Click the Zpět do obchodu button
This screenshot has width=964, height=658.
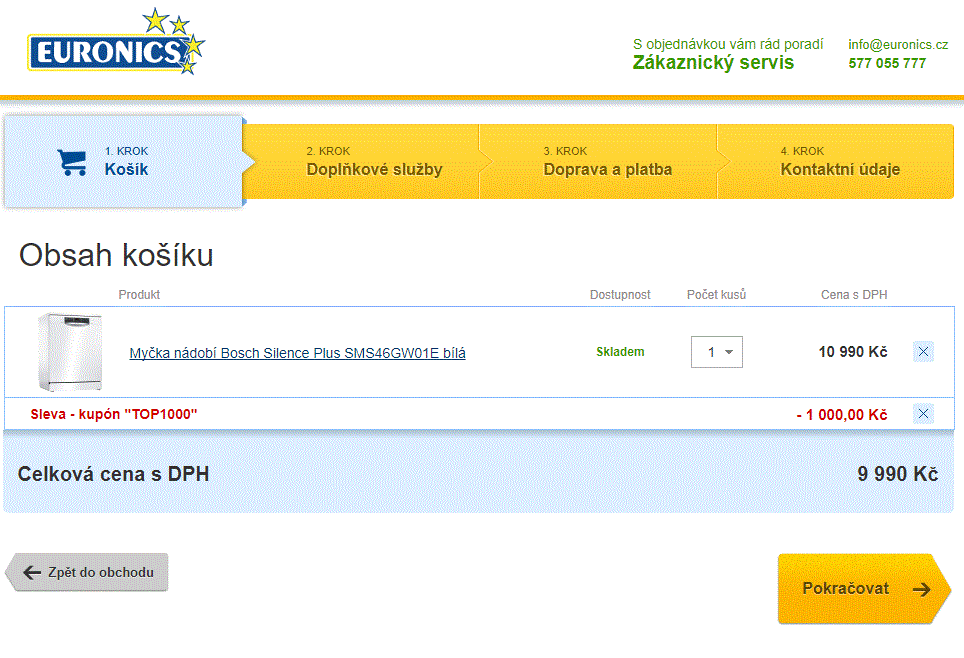pyautogui.click(x=87, y=572)
